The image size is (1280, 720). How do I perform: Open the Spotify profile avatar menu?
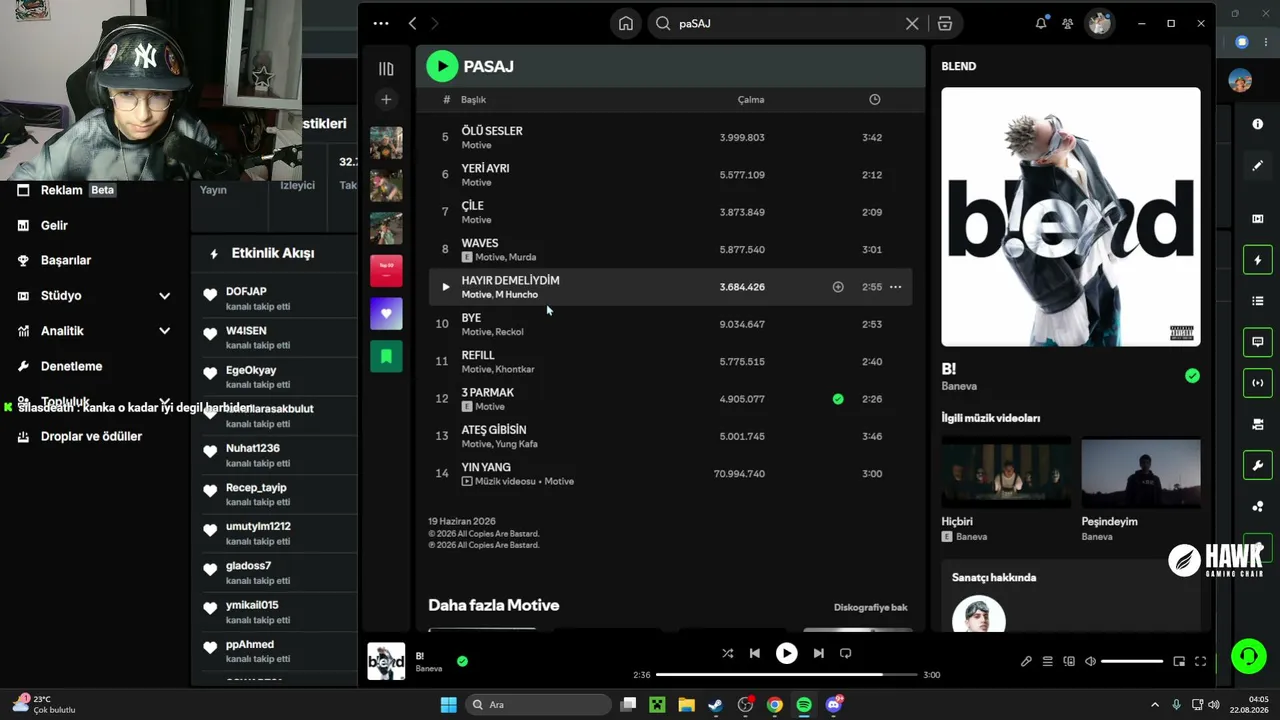pyautogui.click(x=1100, y=23)
